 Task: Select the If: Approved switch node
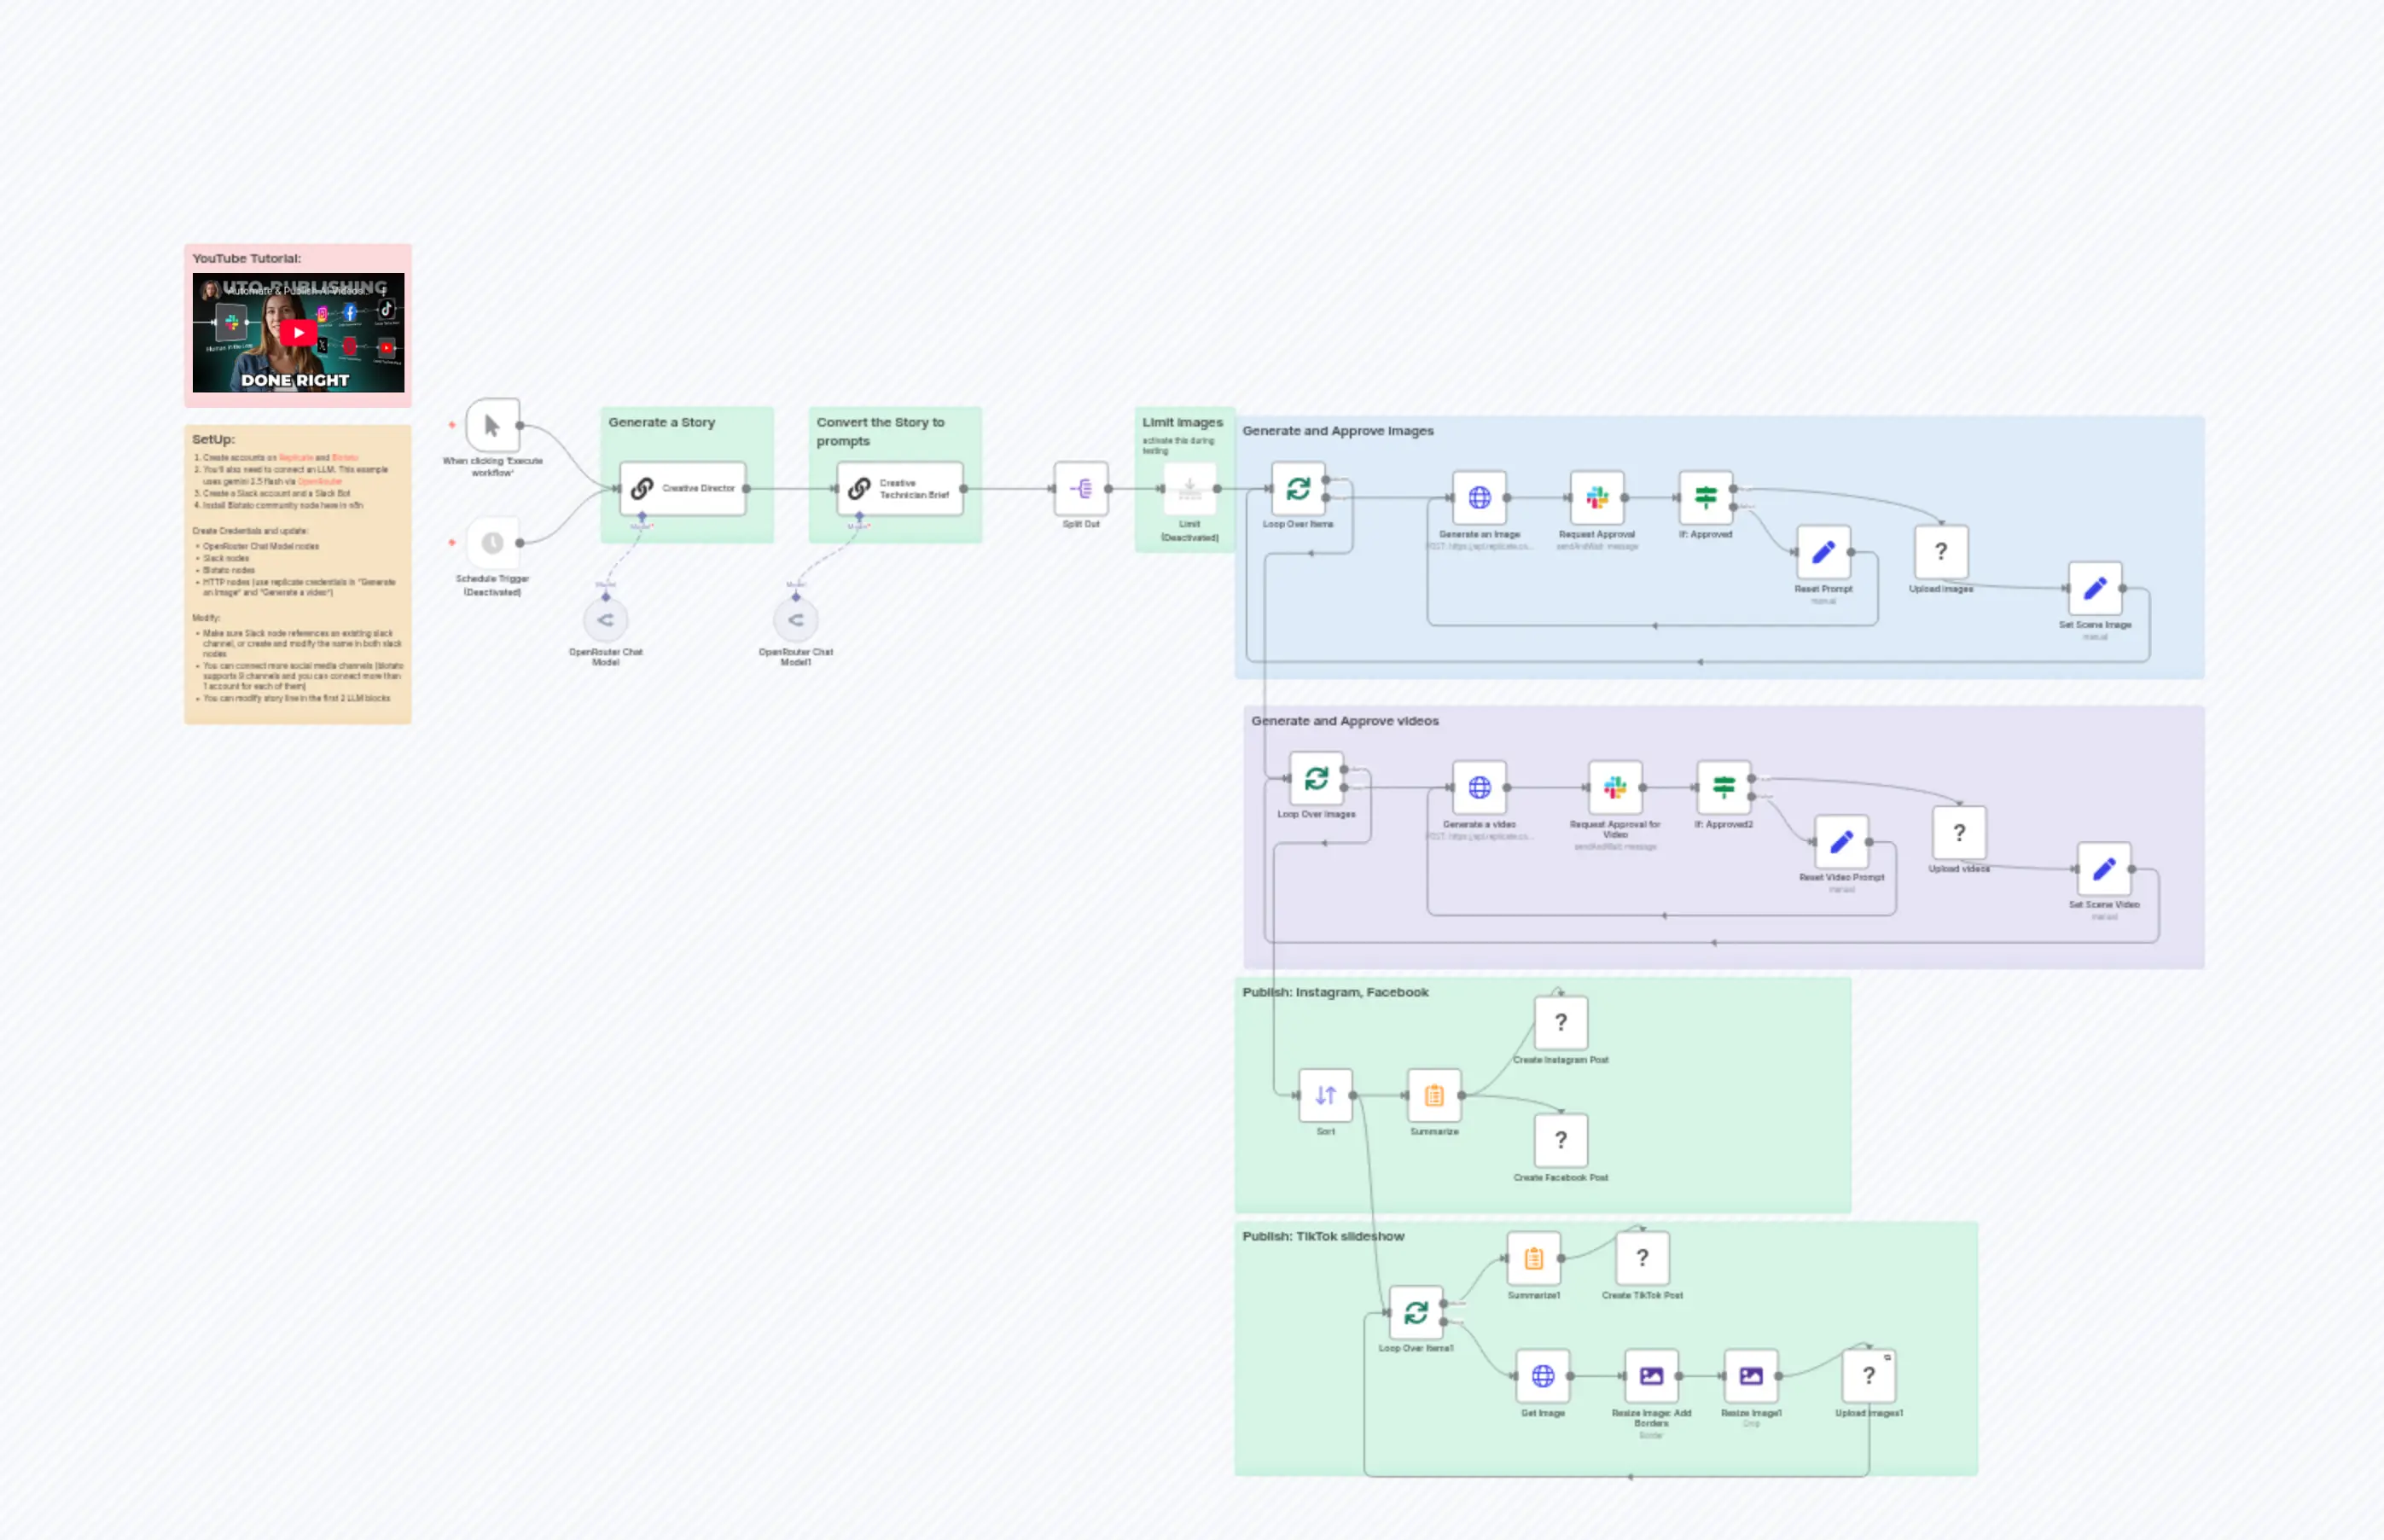pos(1705,497)
